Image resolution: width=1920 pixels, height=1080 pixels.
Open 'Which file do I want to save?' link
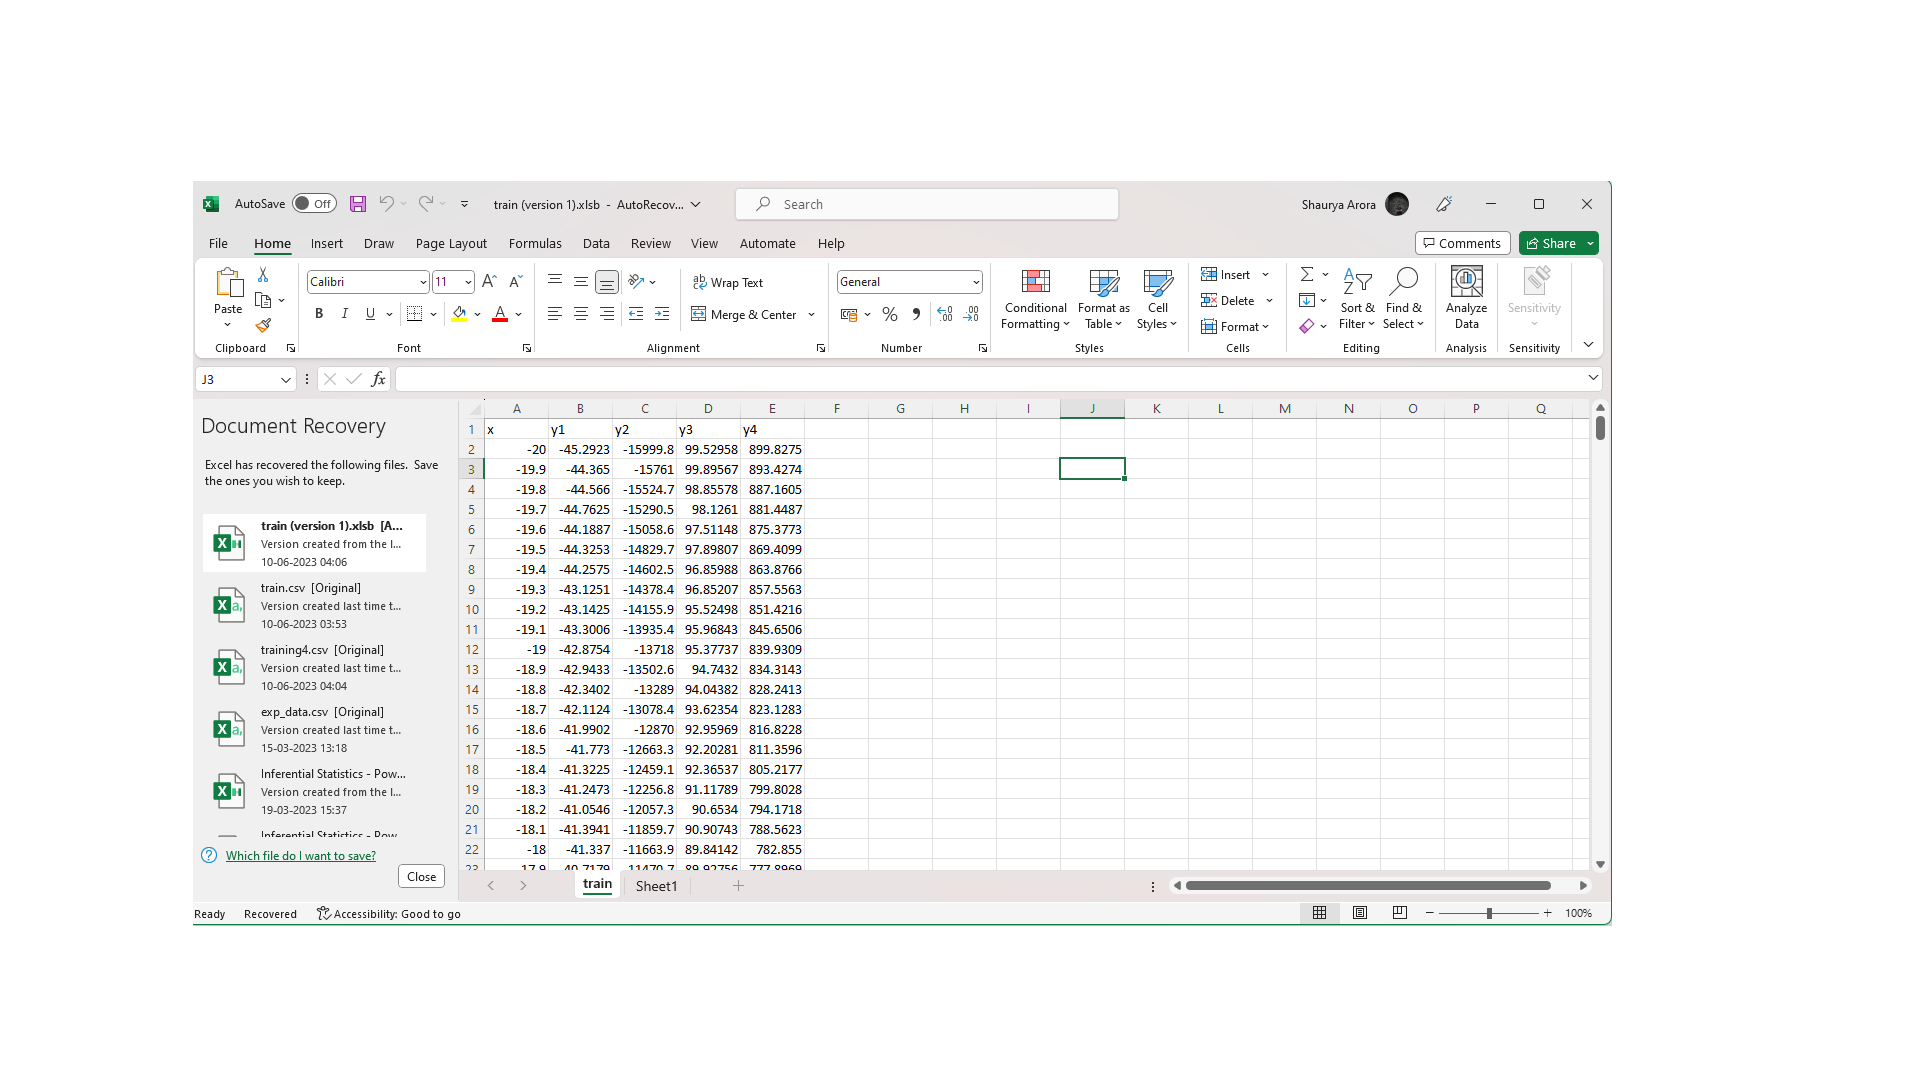tap(300, 856)
